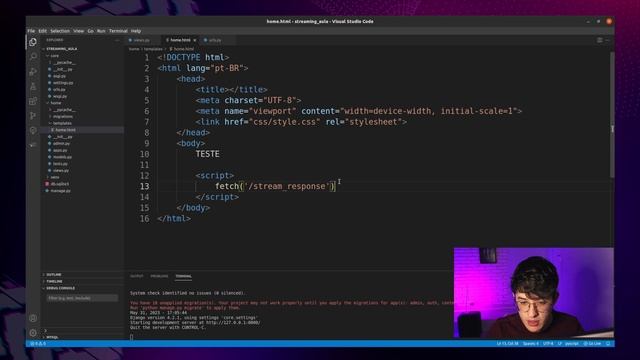Image resolution: width=640 pixels, height=360 pixels.
Task: Select home.html in the Explorer tree
Action: [x=65, y=130]
